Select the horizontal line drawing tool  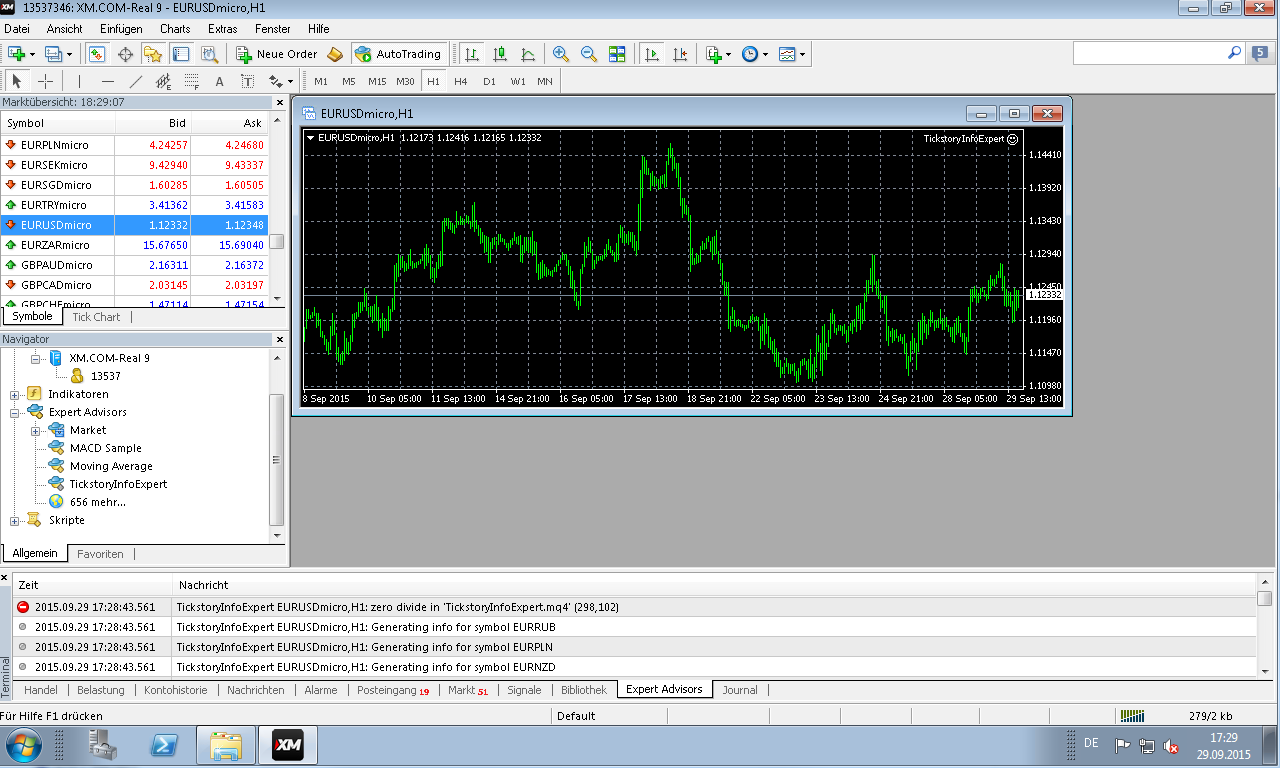pyautogui.click(x=107, y=81)
